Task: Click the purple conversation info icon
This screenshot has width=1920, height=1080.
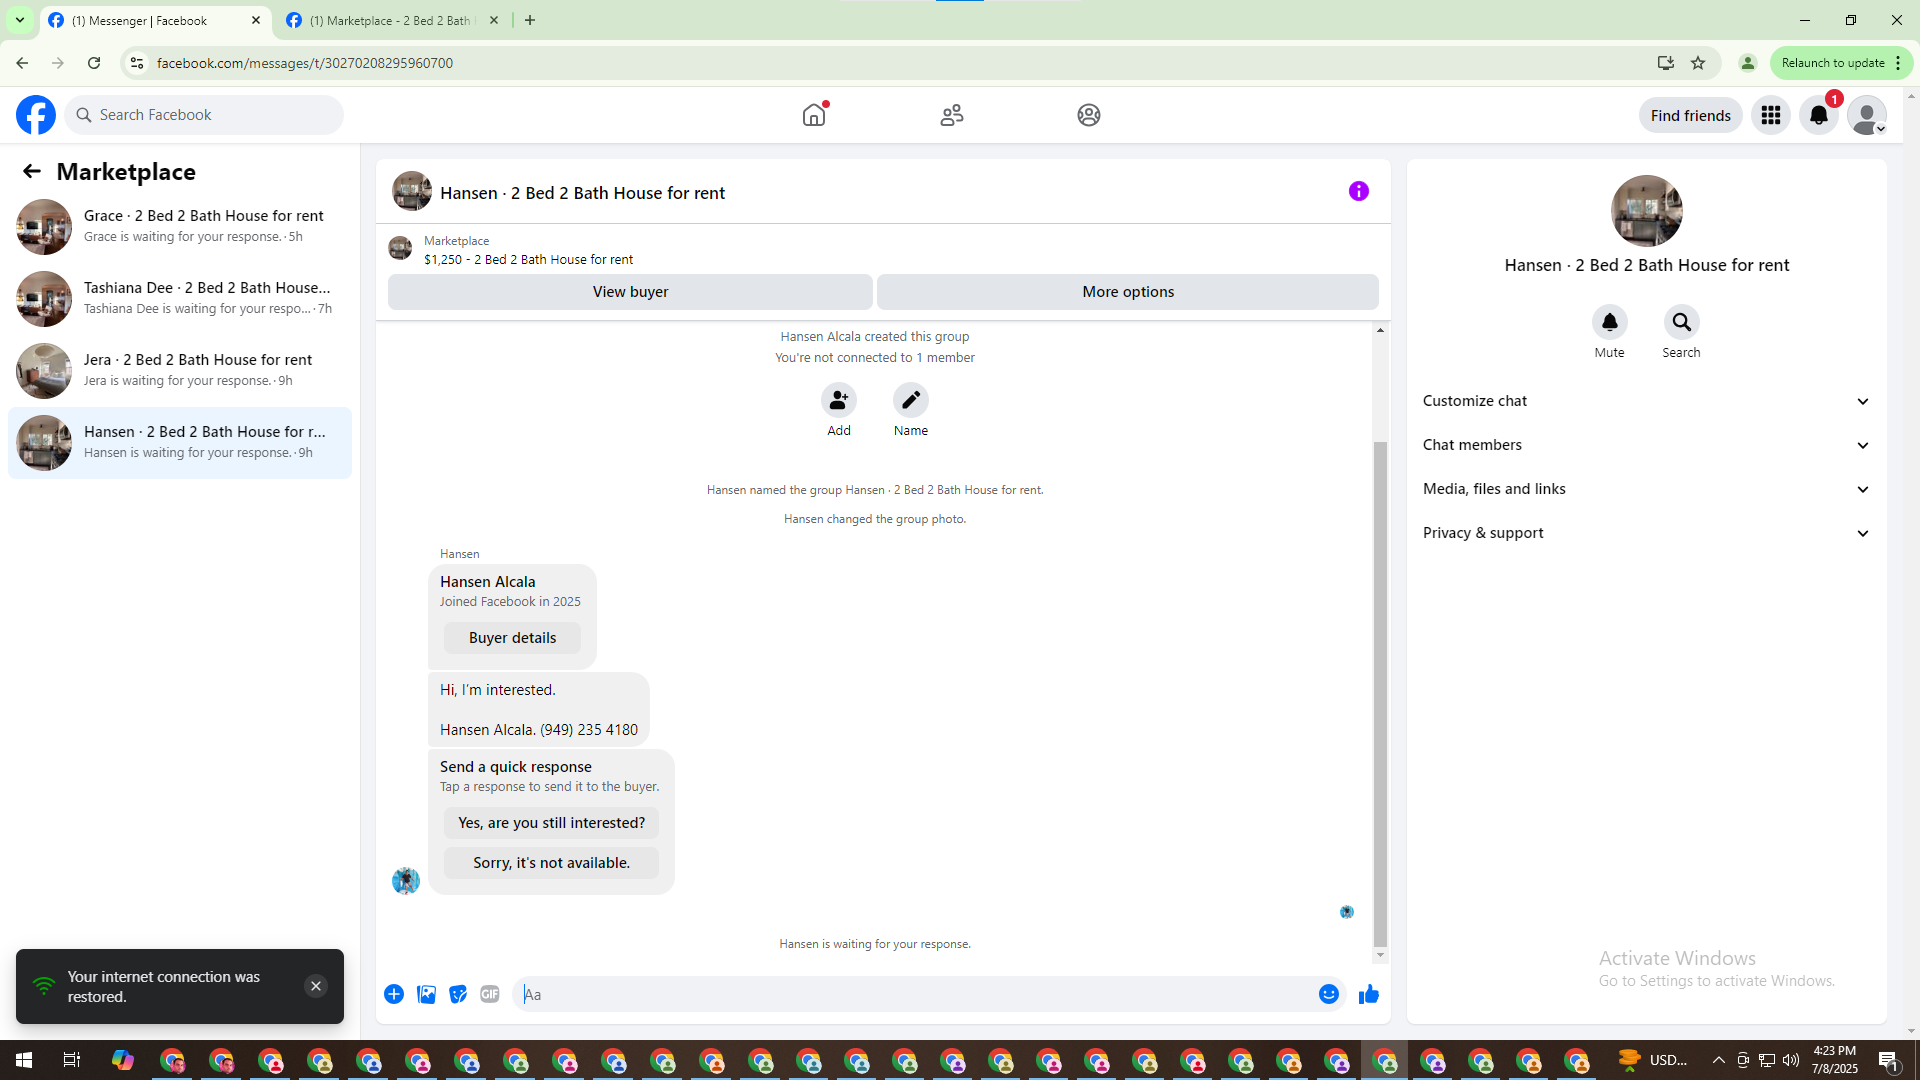Action: (1358, 191)
